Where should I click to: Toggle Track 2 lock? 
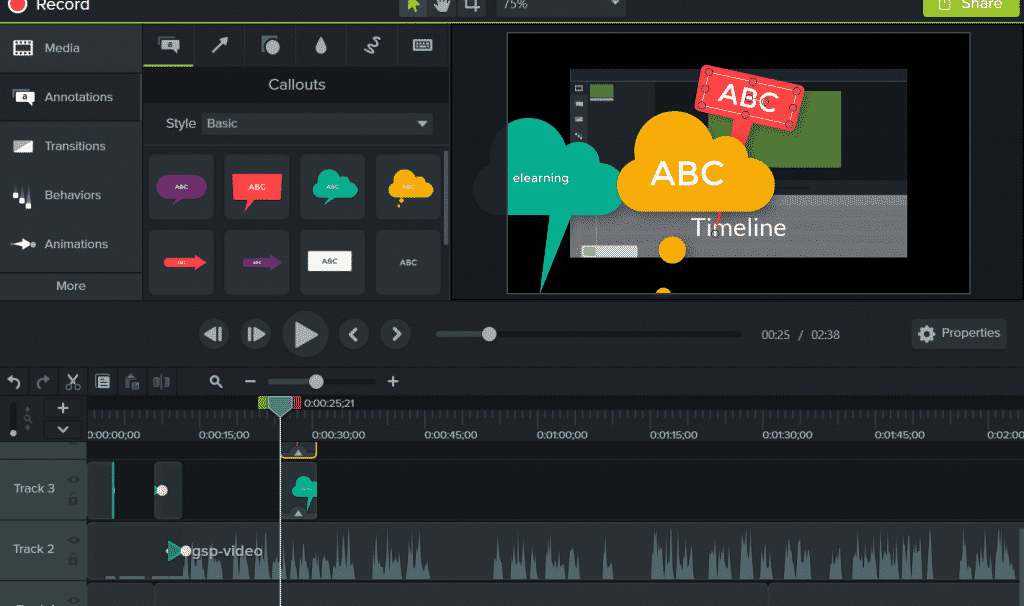click(73, 560)
